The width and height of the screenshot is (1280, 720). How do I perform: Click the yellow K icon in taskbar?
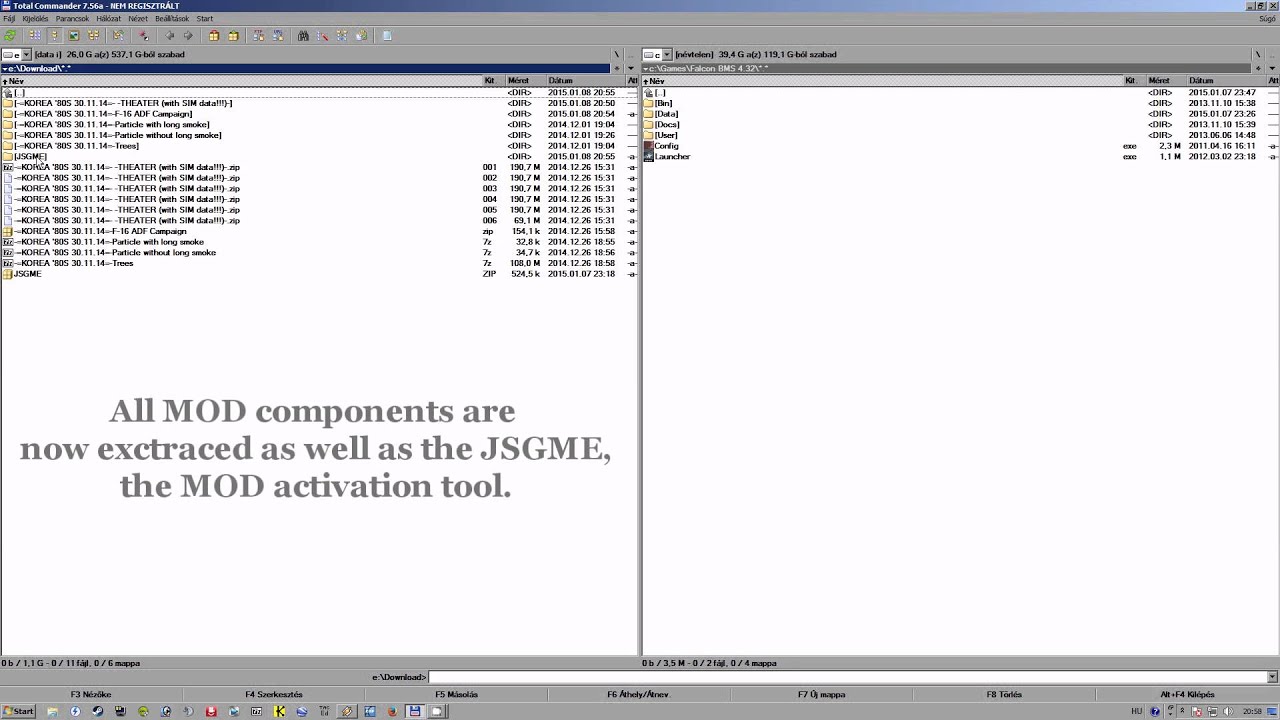pos(279,711)
